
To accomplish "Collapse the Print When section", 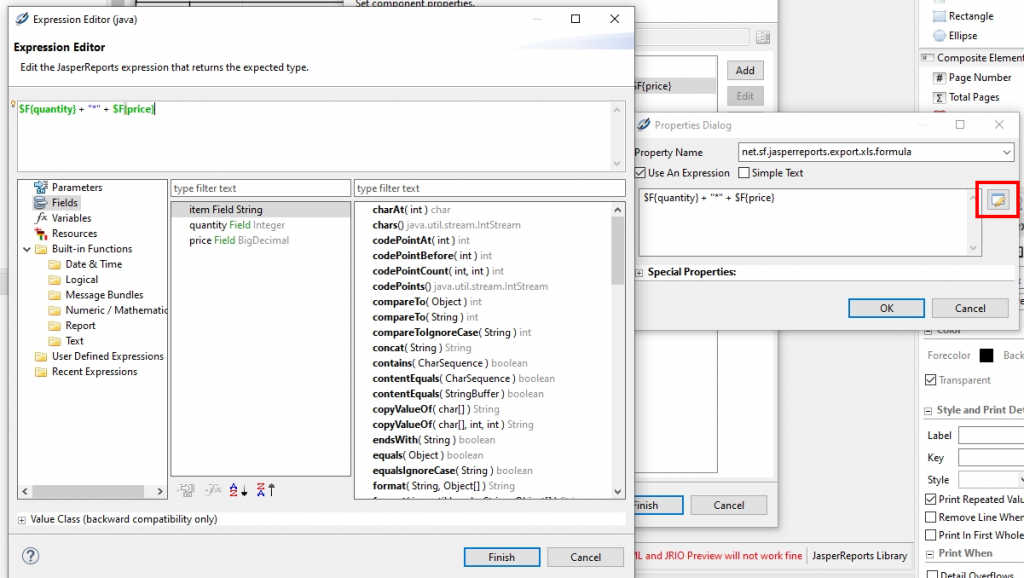I will pos(930,554).
